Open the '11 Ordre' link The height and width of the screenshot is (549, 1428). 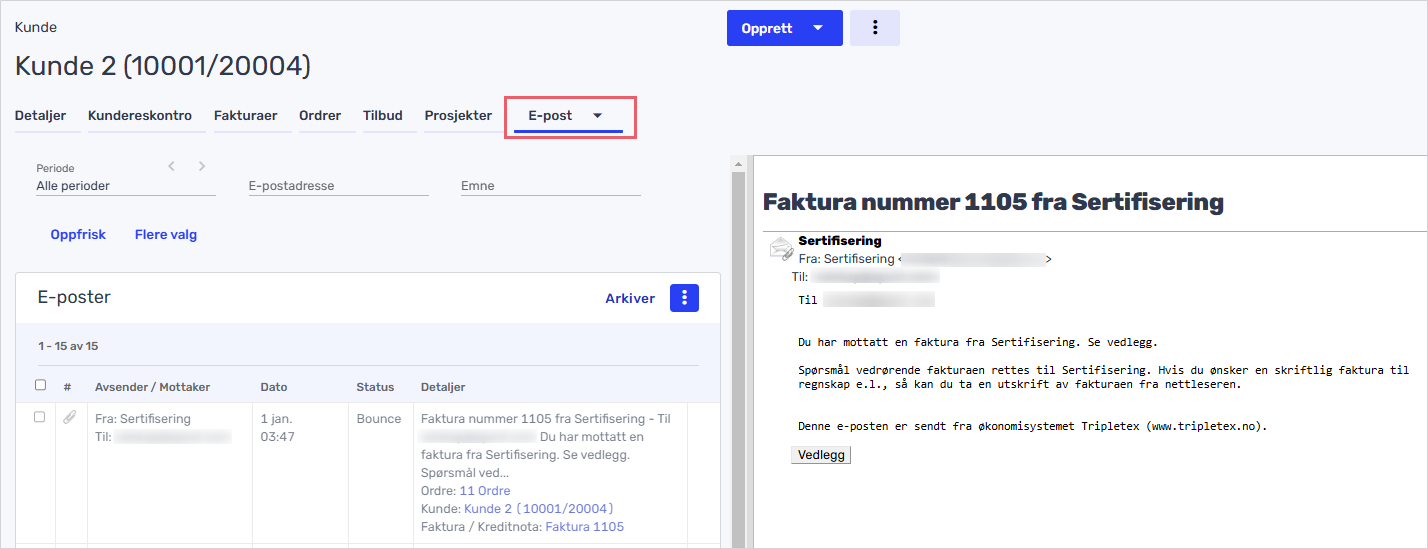pyautogui.click(x=484, y=491)
